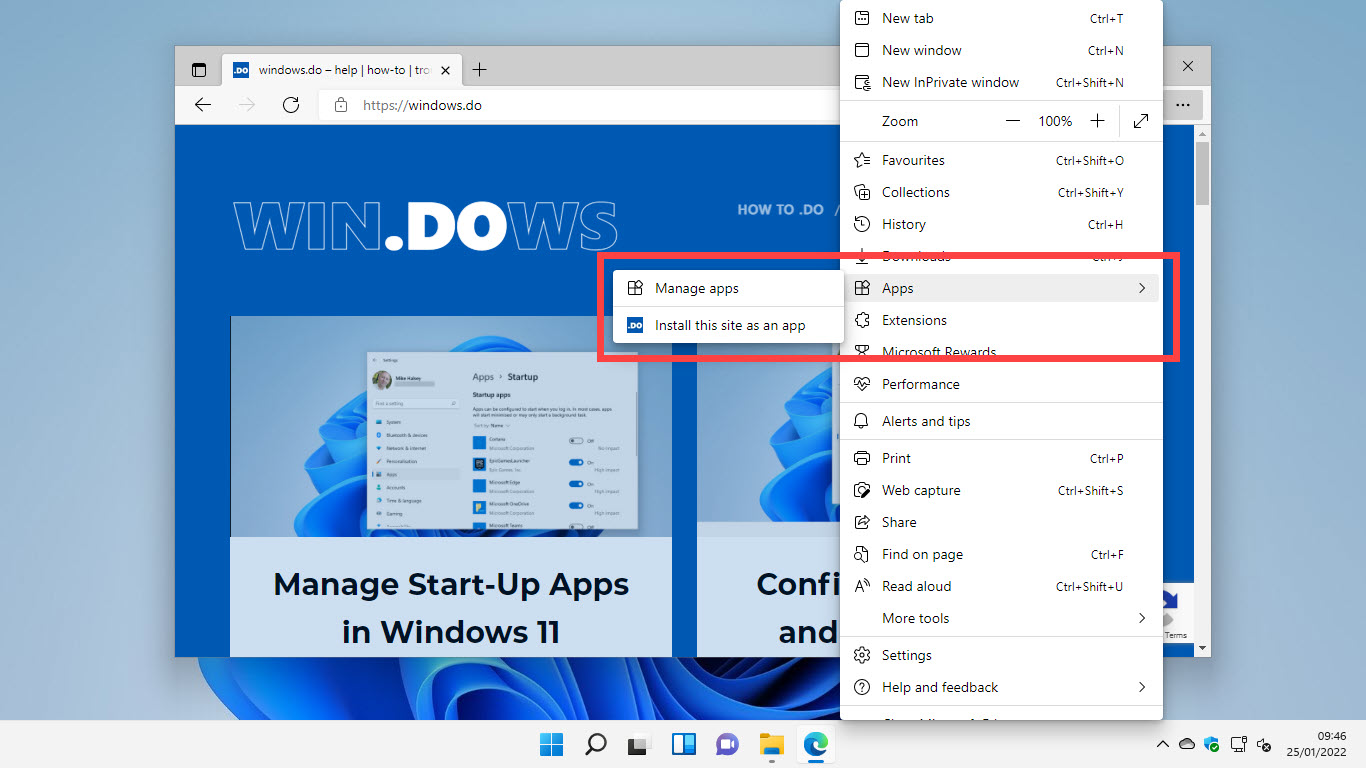Open Settings from the Edge menu
This screenshot has width=1366, height=768.
[x=1001, y=655]
